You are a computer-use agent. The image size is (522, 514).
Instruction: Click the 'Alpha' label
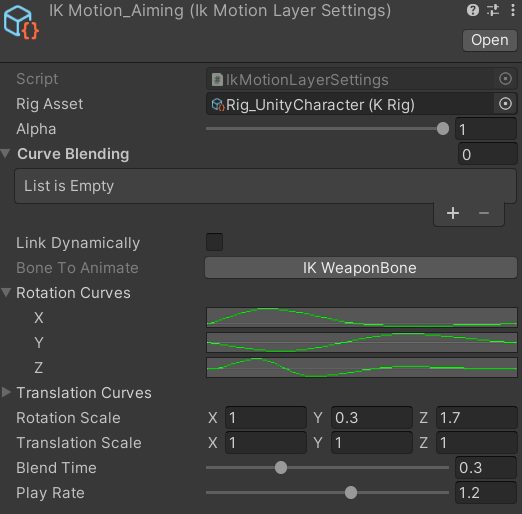[x=36, y=129]
